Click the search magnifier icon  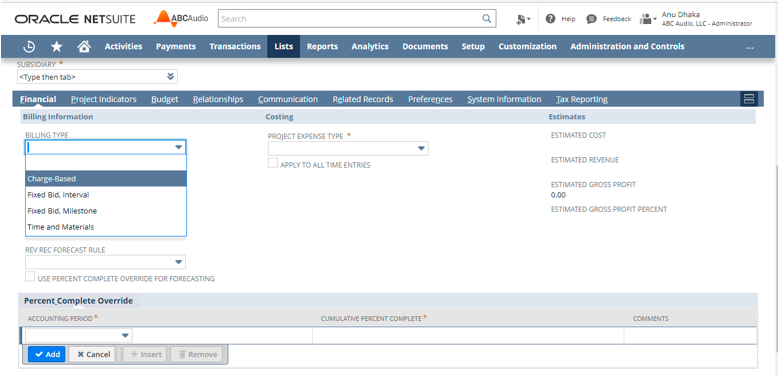[486, 19]
